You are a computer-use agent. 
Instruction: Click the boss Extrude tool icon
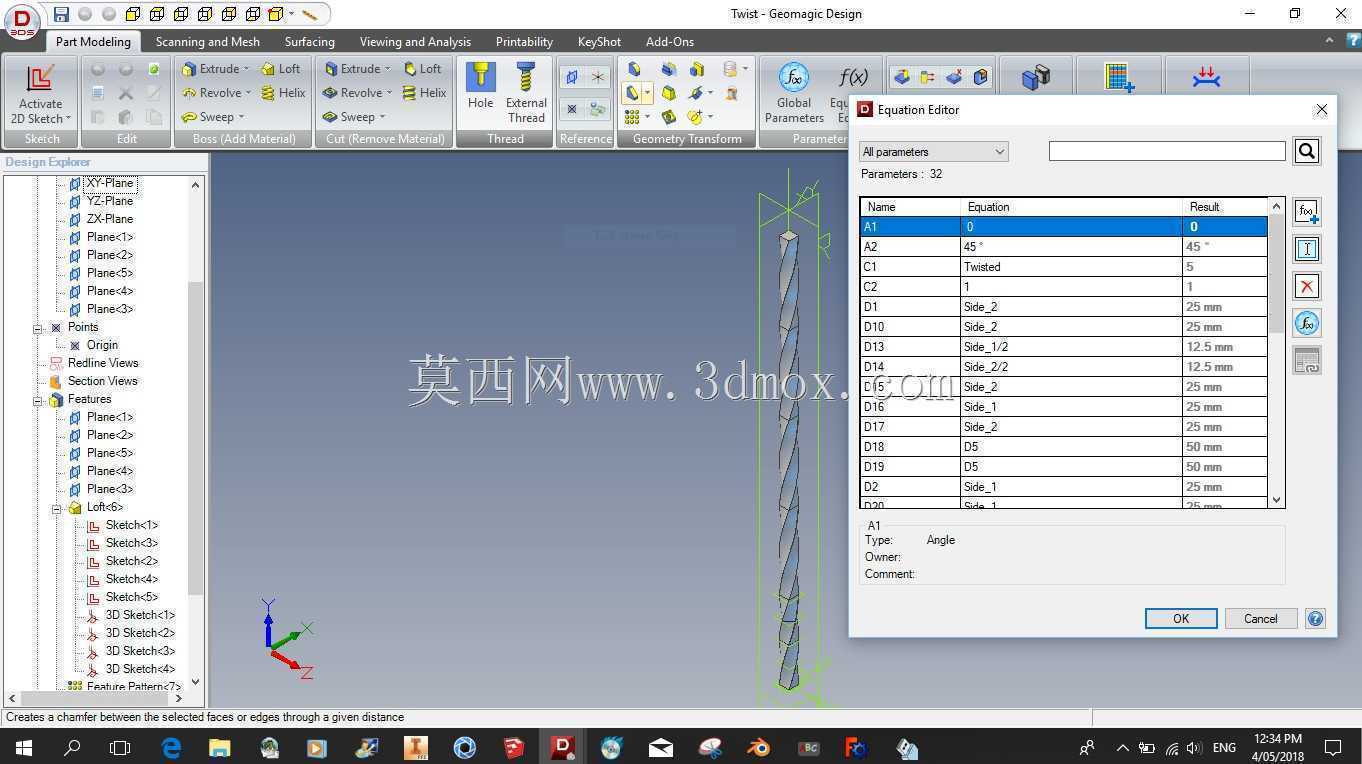189,69
